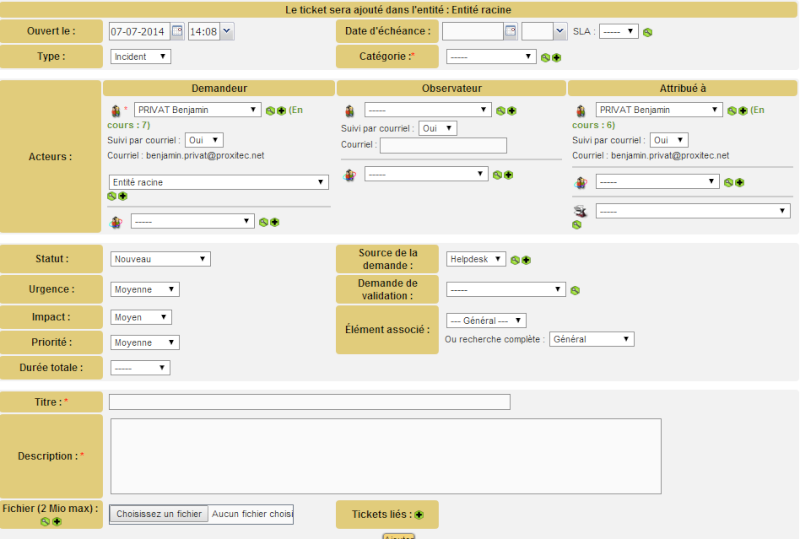The image size is (800, 539).
Task: Click green plus icon beside Catégorie dropdown
Action: [x=556, y=58]
